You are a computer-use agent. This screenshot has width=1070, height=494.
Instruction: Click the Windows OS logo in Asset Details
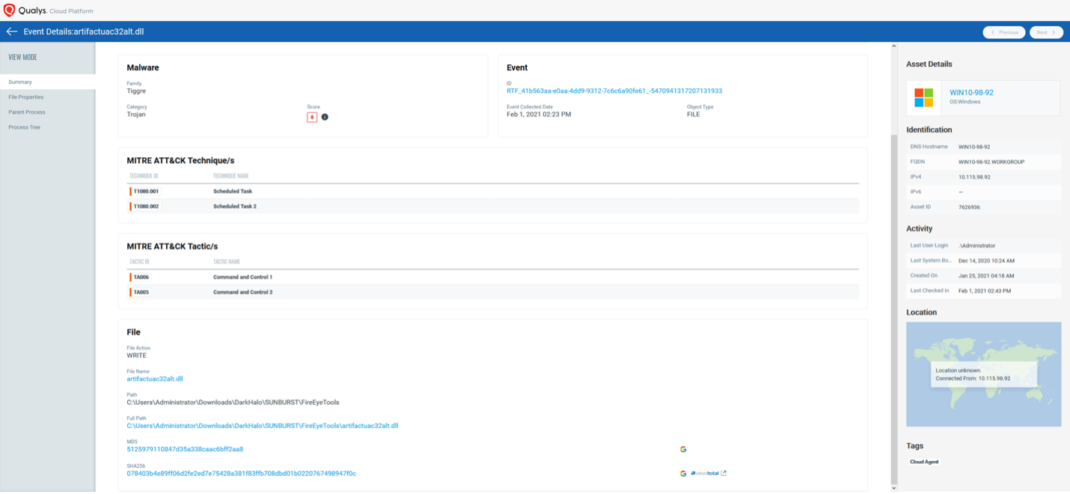pyautogui.click(x=923, y=98)
